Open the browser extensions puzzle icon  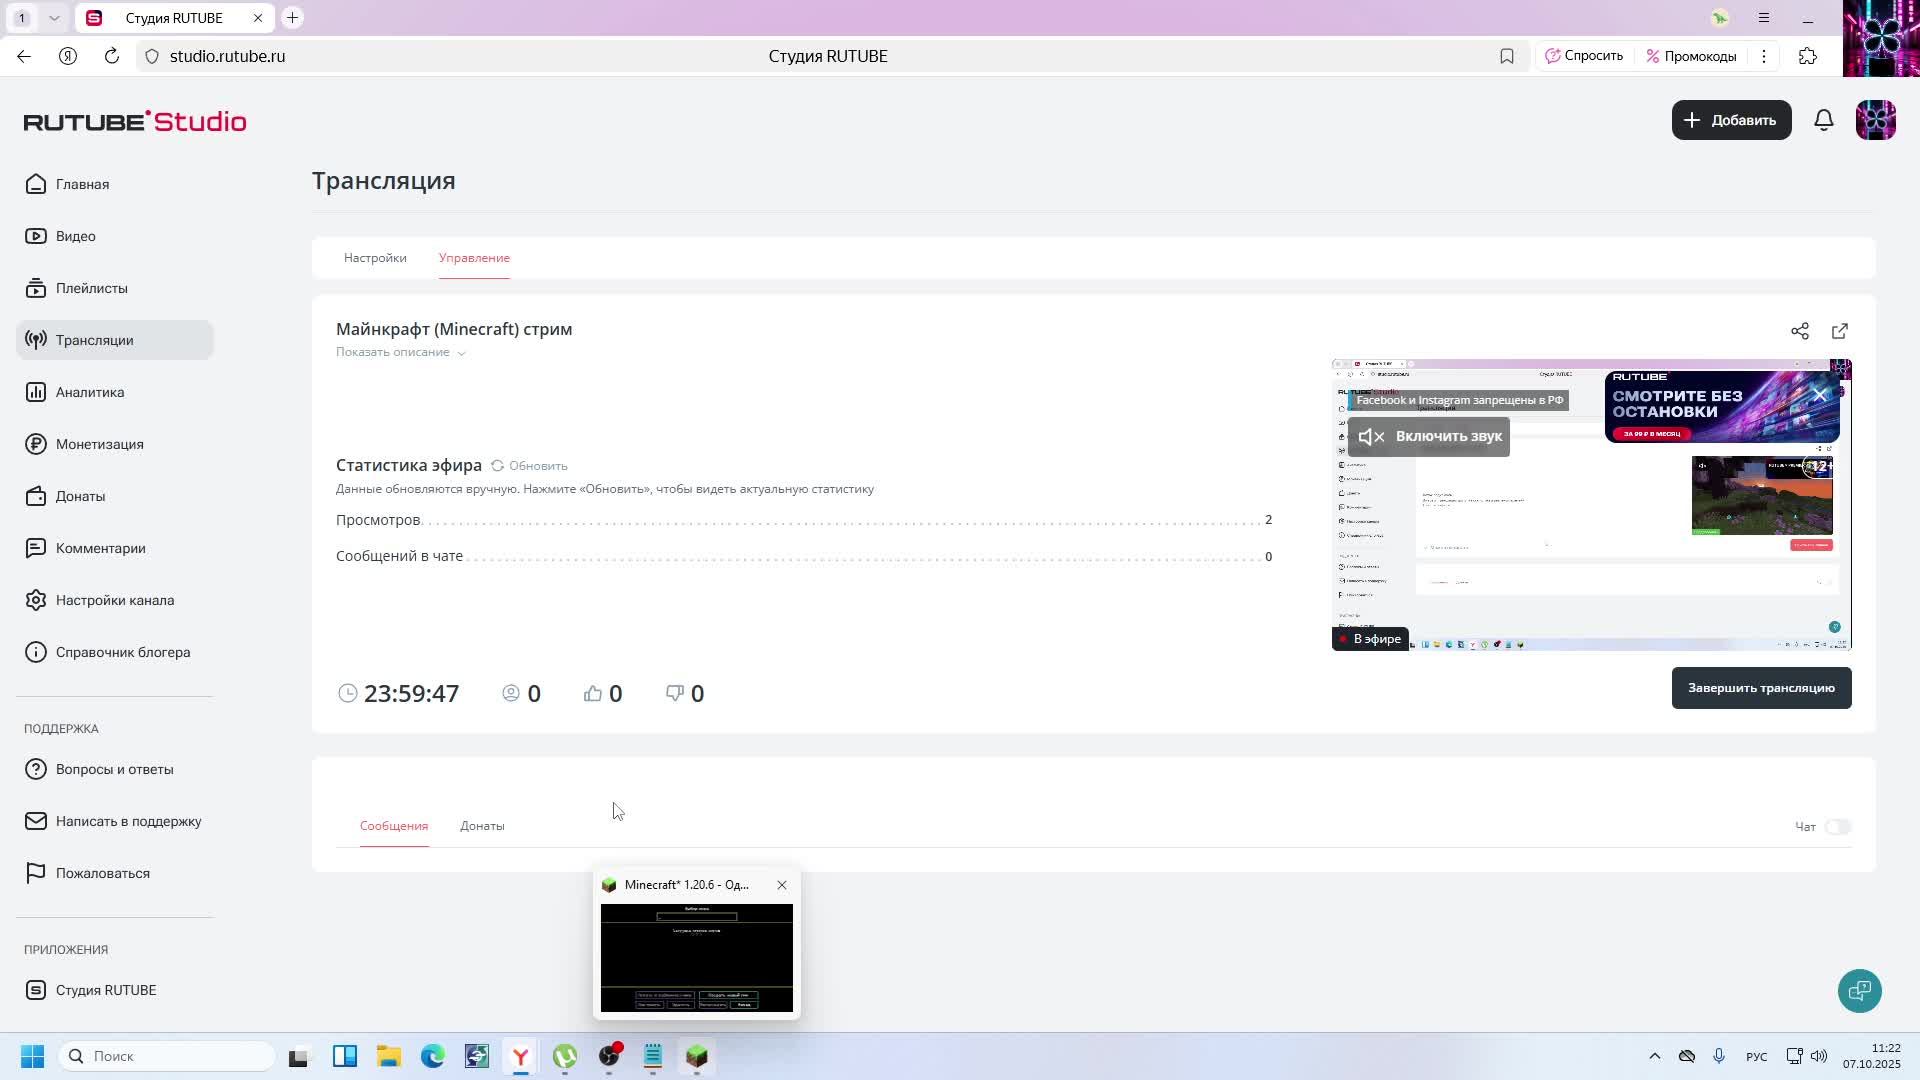1808,56
